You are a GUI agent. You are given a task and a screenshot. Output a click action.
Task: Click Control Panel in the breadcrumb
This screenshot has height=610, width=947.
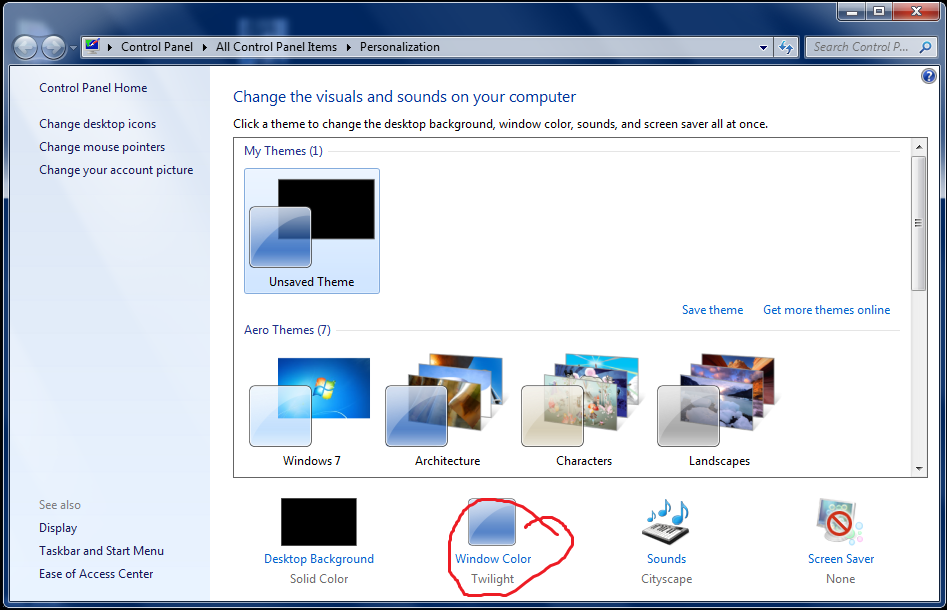[157, 47]
